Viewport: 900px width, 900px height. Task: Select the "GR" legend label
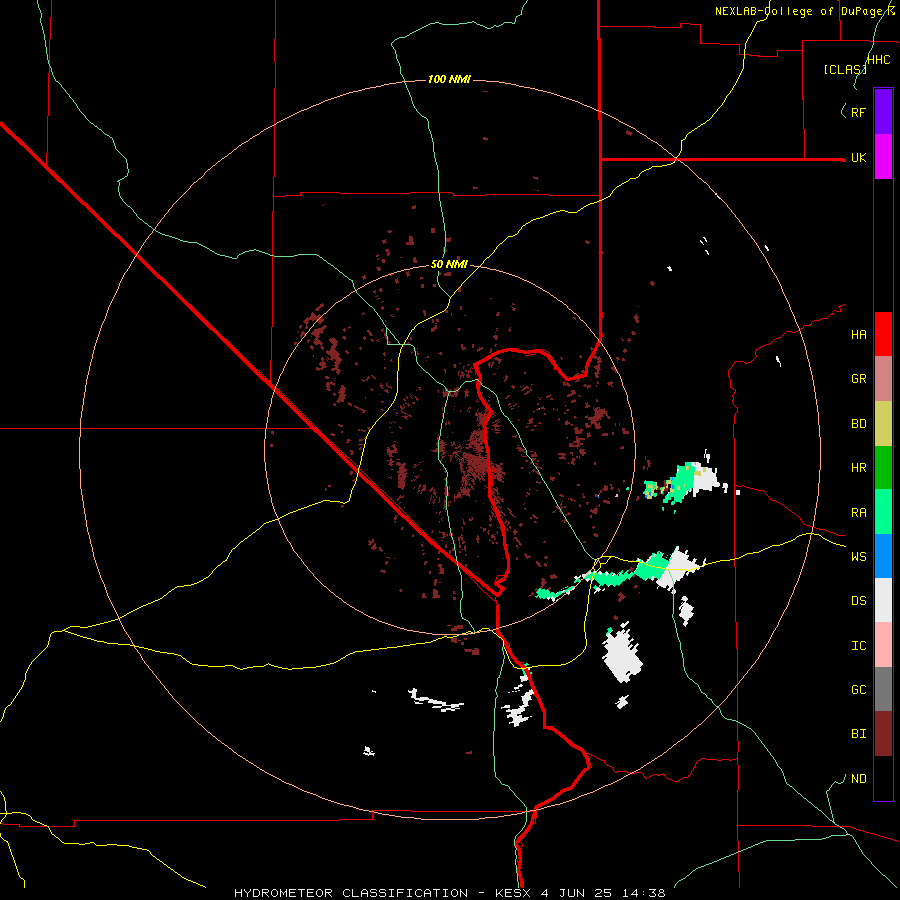pos(858,379)
